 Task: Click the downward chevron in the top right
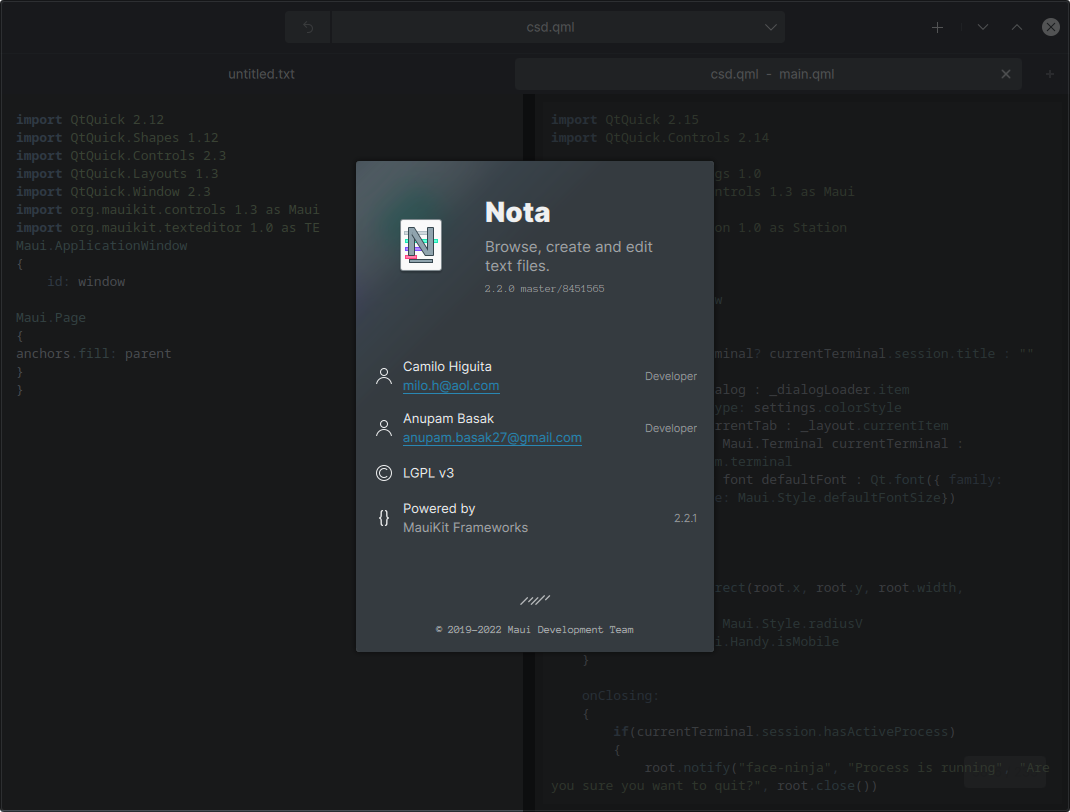(x=983, y=27)
